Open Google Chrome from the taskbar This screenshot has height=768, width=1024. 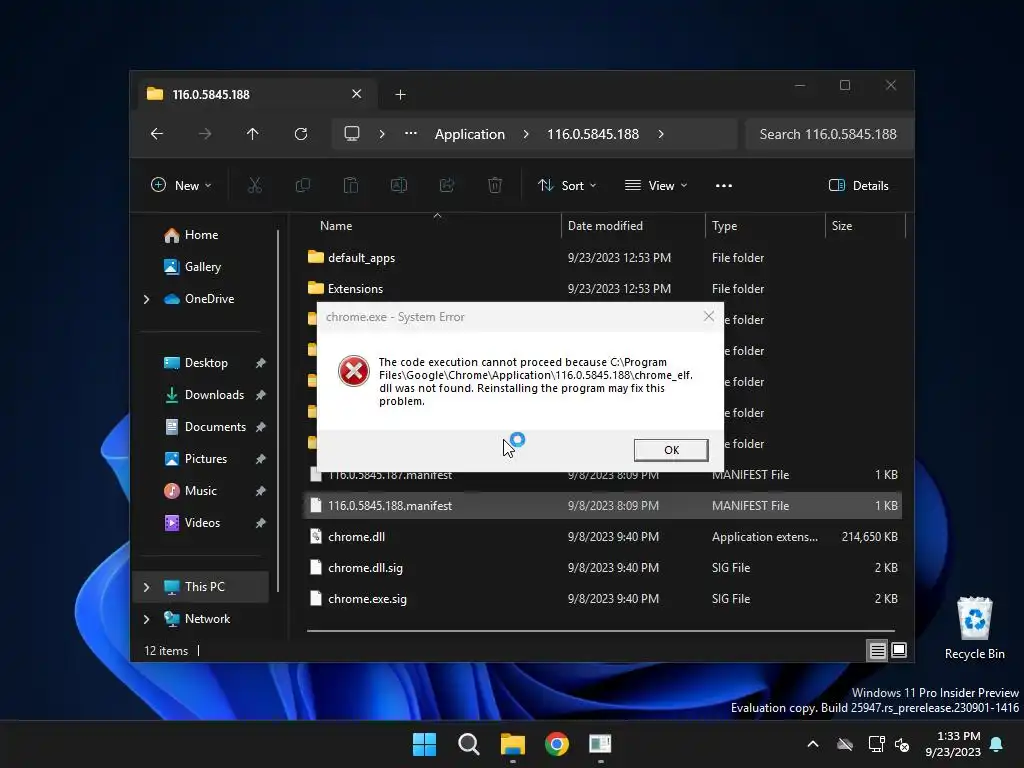(556, 744)
